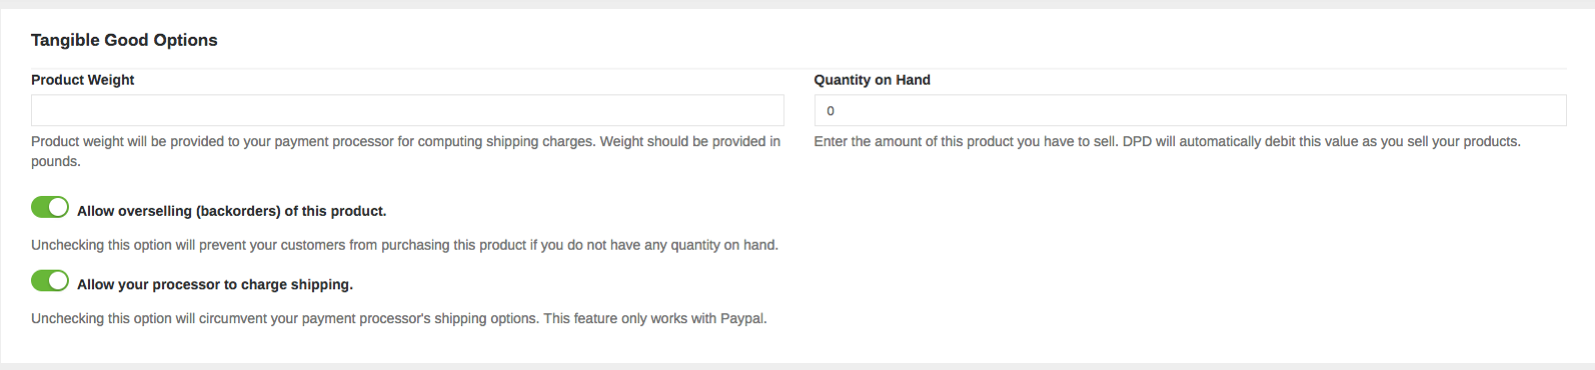Click the white knob of the shipping switch
The height and width of the screenshot is (370, 1595).
pos(59,281)
